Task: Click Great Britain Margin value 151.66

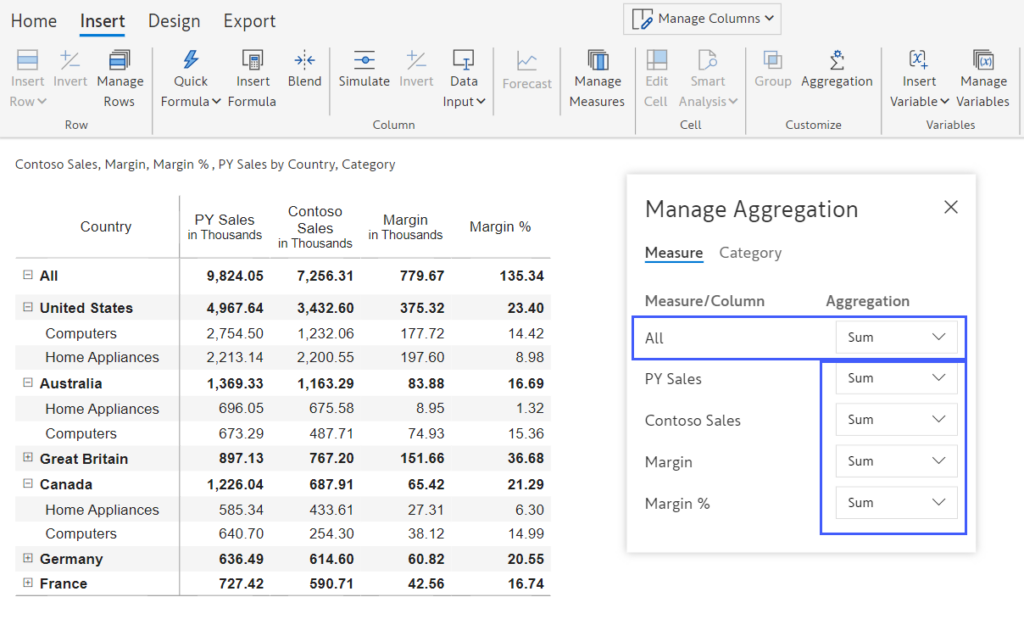Action: pos(422,458)
